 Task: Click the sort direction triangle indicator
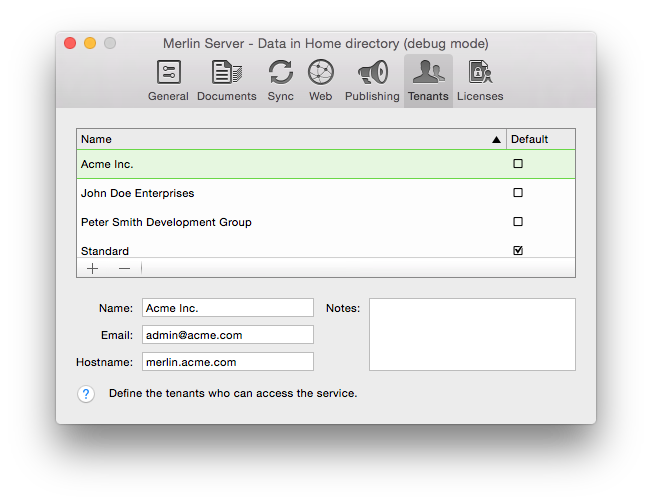click(x=496, y=140)
